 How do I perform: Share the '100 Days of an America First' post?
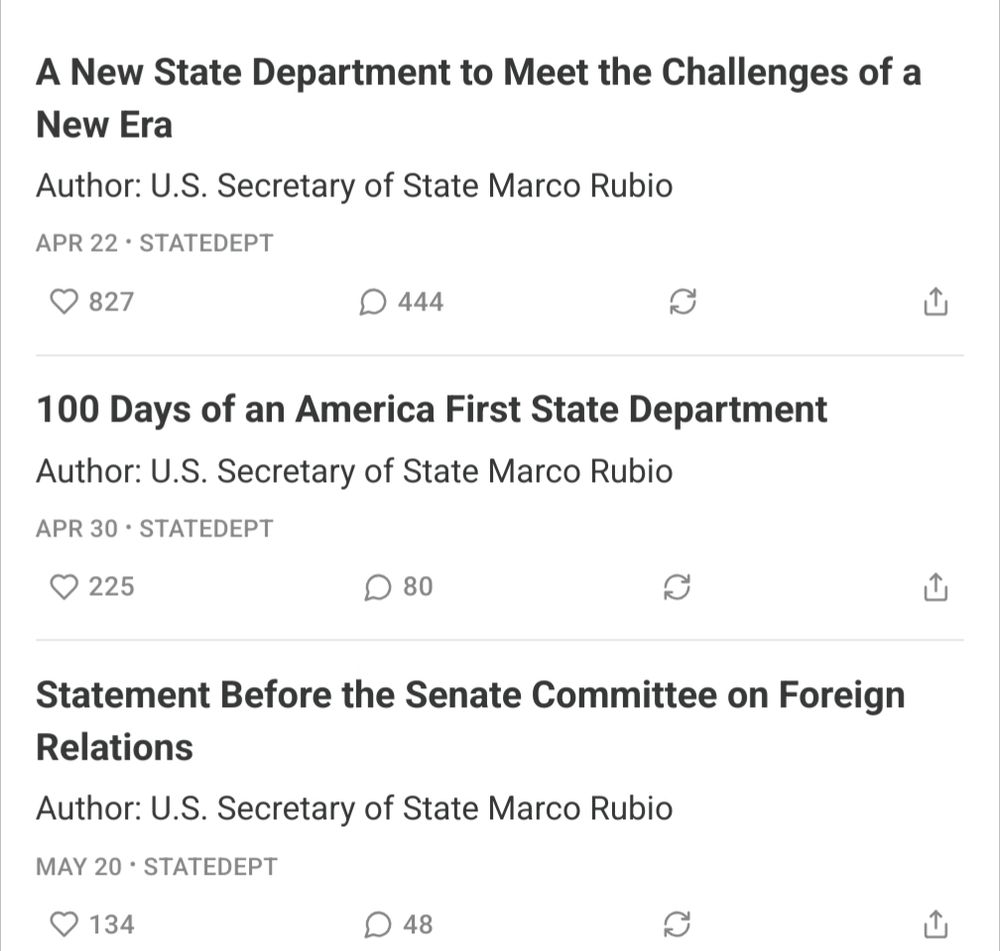(x=936, y=587)
